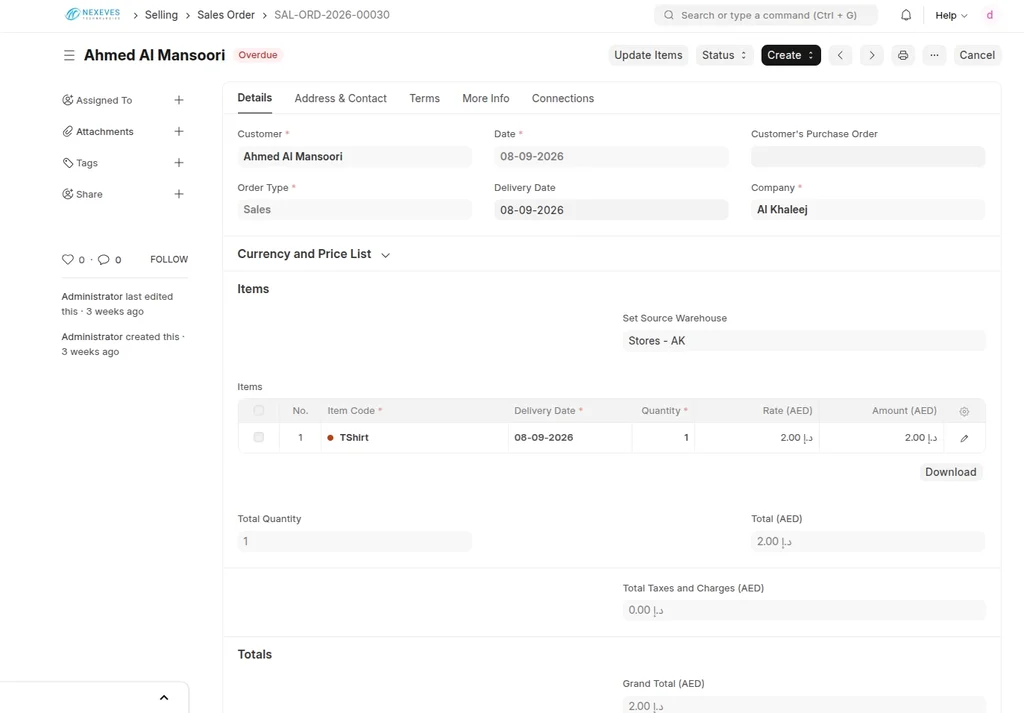Toggle the sidebar hamburger icon
This screenshot has height=713, width=1024.
(x=69, y=55)
